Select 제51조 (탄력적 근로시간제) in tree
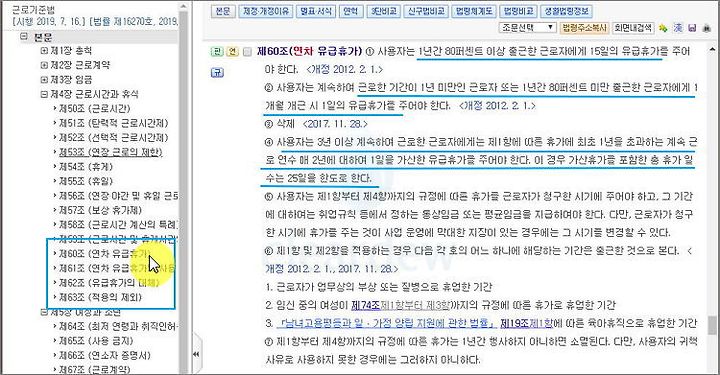720x375 pixels. click(x=113, y=123)
